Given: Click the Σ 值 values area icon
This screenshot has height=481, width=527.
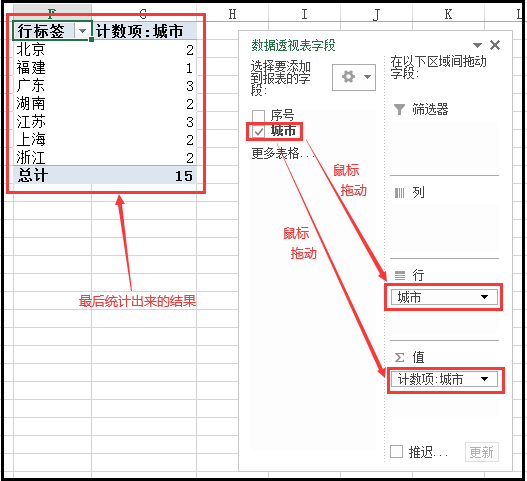Looking at the screenshot, I should coord(399,357).
